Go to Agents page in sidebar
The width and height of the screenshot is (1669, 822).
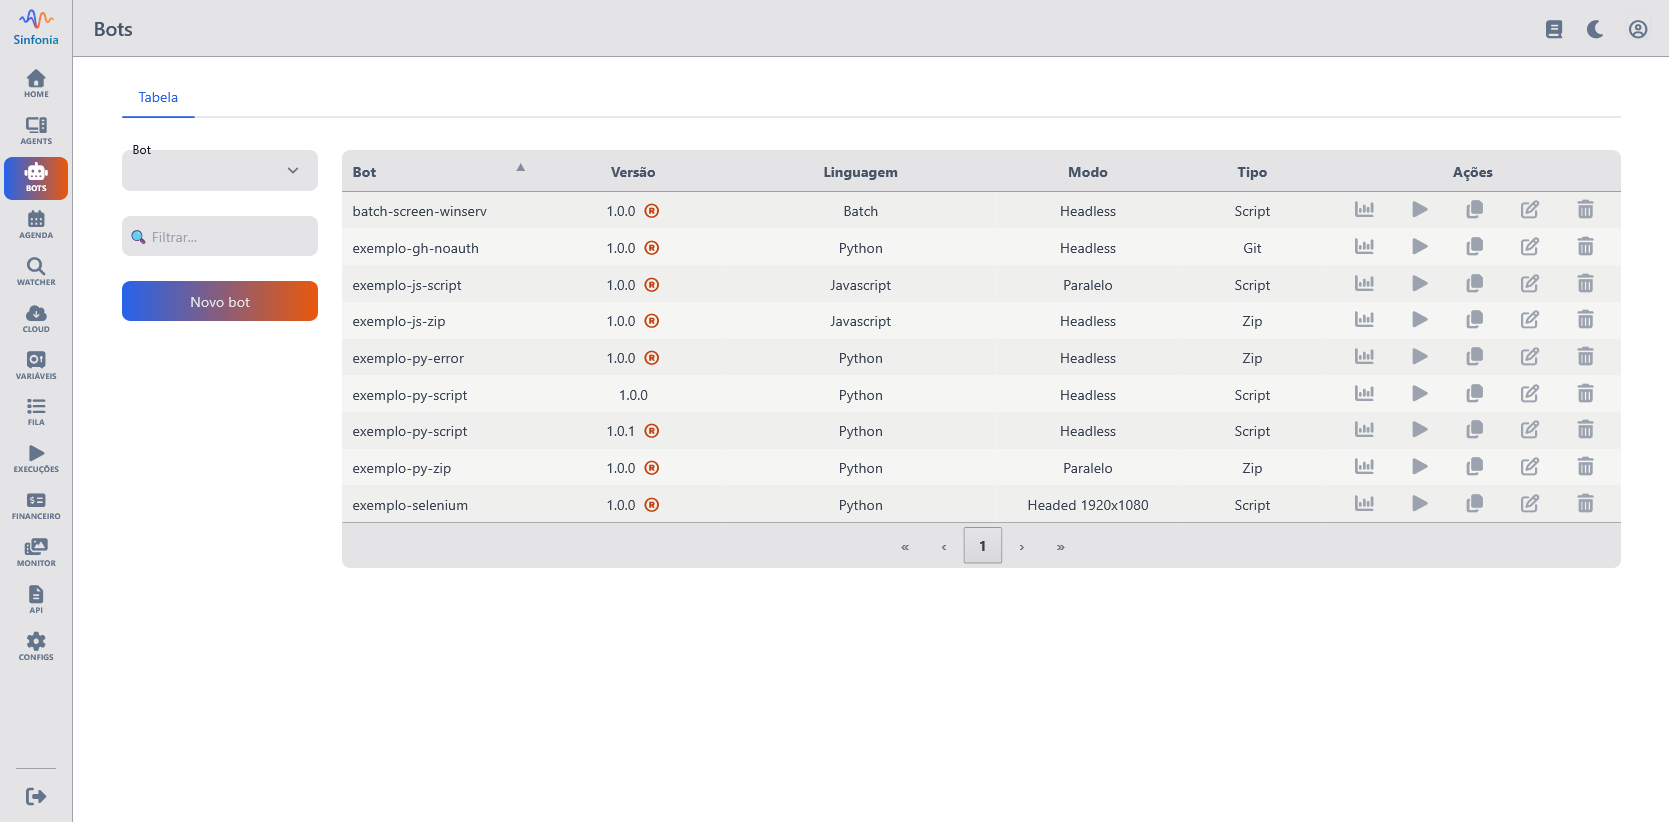[x=36, y=130]
